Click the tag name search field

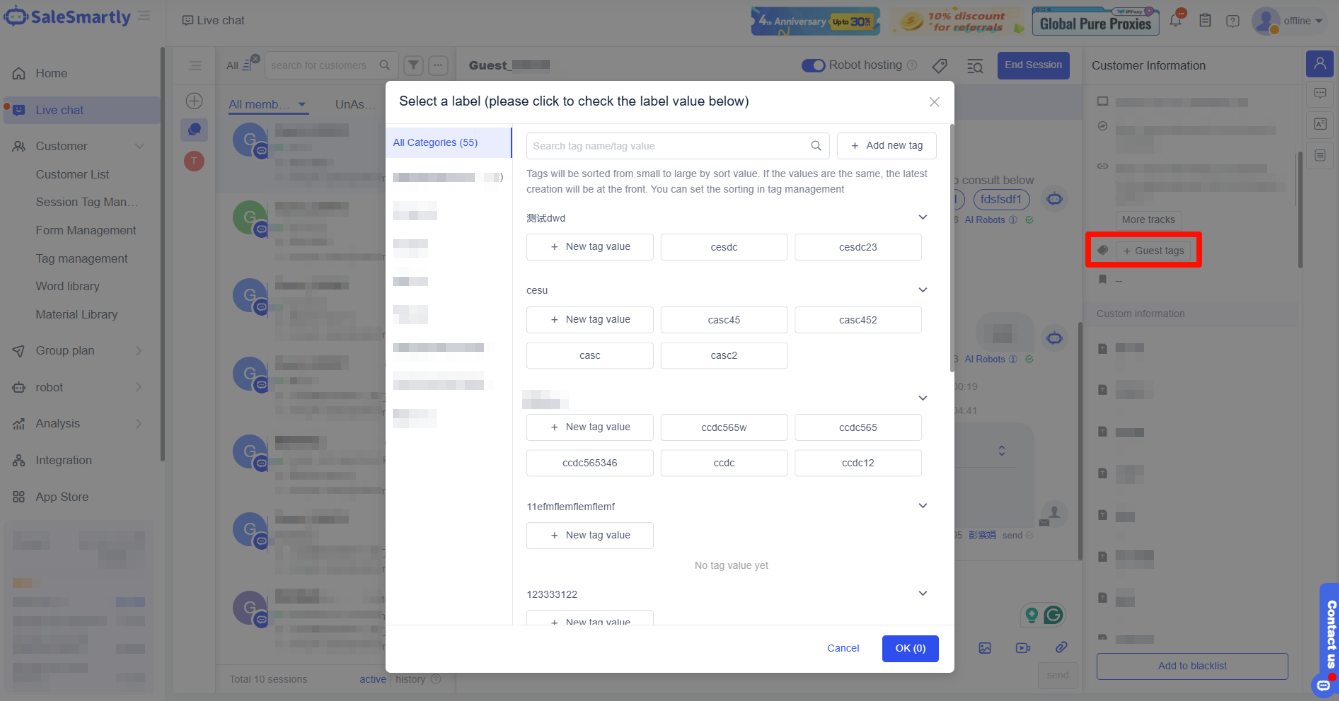(x=667, y=146)
